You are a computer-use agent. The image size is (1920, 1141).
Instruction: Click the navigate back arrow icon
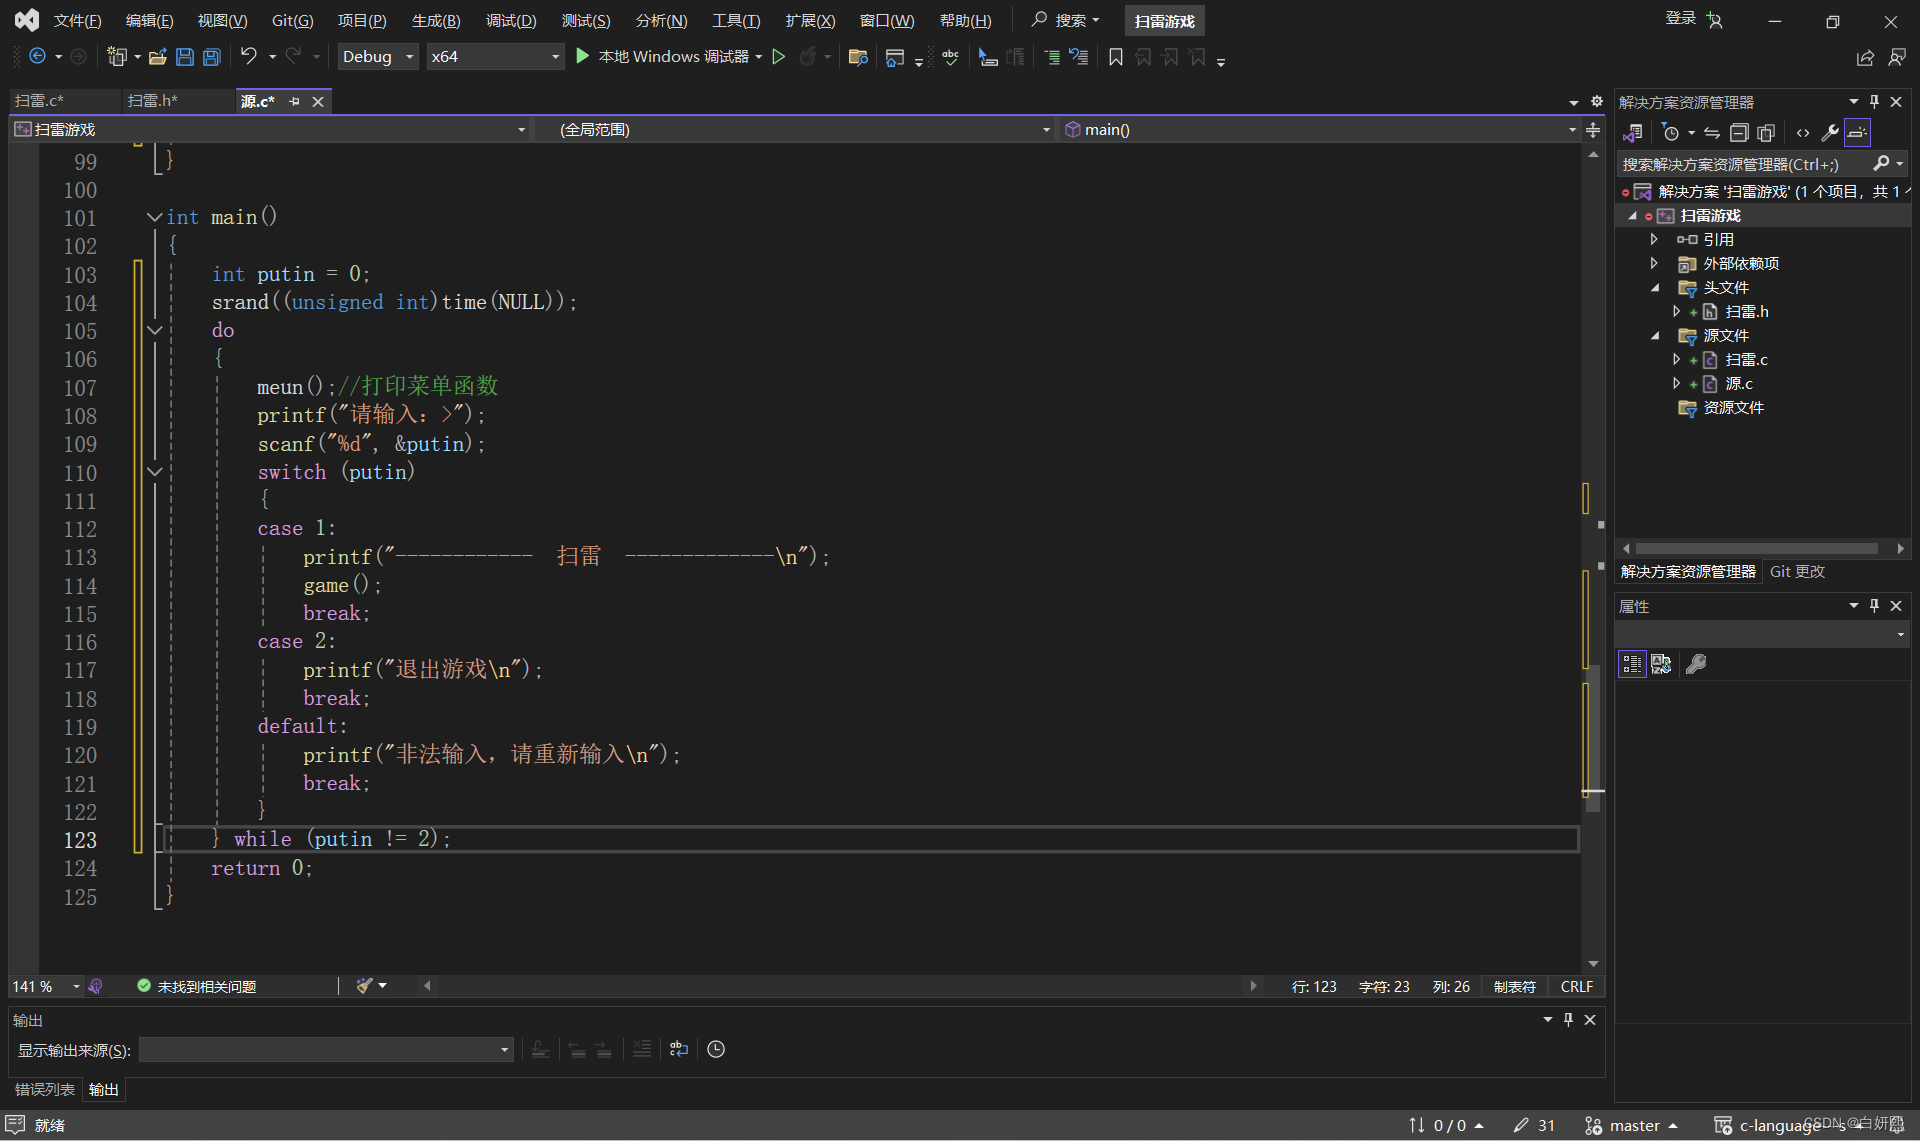click(x=37, y=56)
